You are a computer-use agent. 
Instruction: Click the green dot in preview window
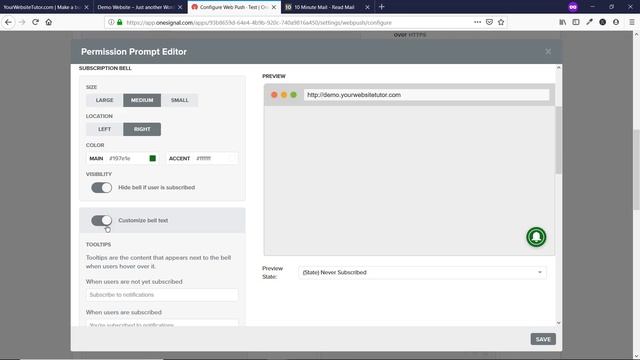(x=293, y=95)
